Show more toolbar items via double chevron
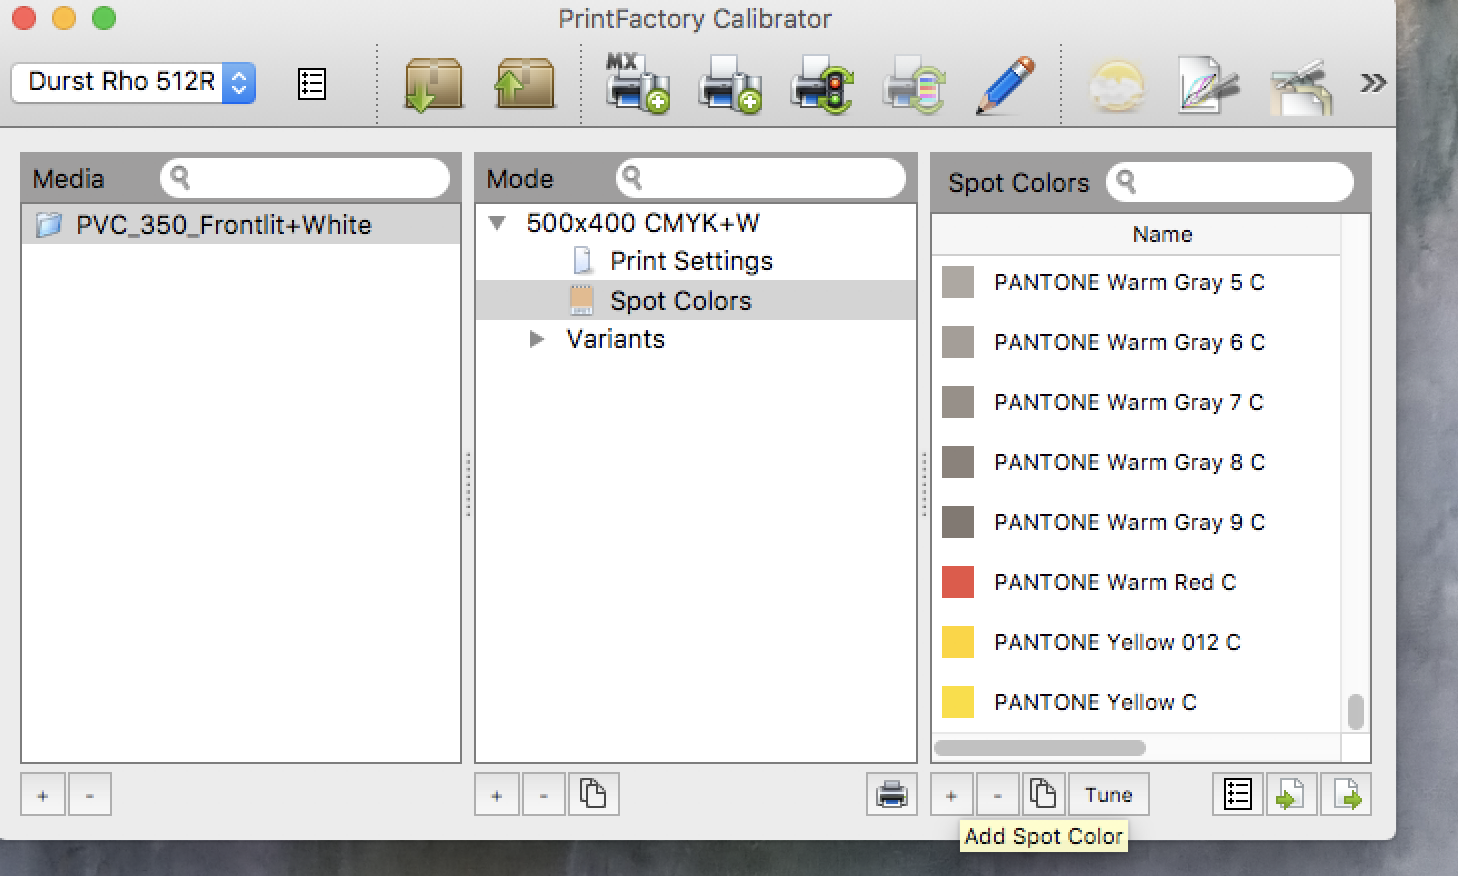Image resolution: width=1458 pixels, height=876 pixels. [x=1373, y=83]
